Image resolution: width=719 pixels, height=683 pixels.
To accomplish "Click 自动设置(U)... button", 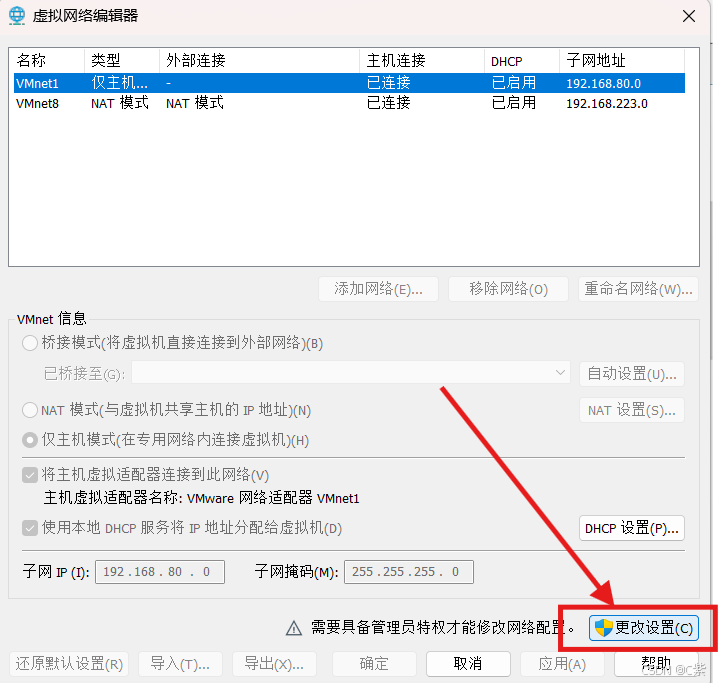I will 632,374.
